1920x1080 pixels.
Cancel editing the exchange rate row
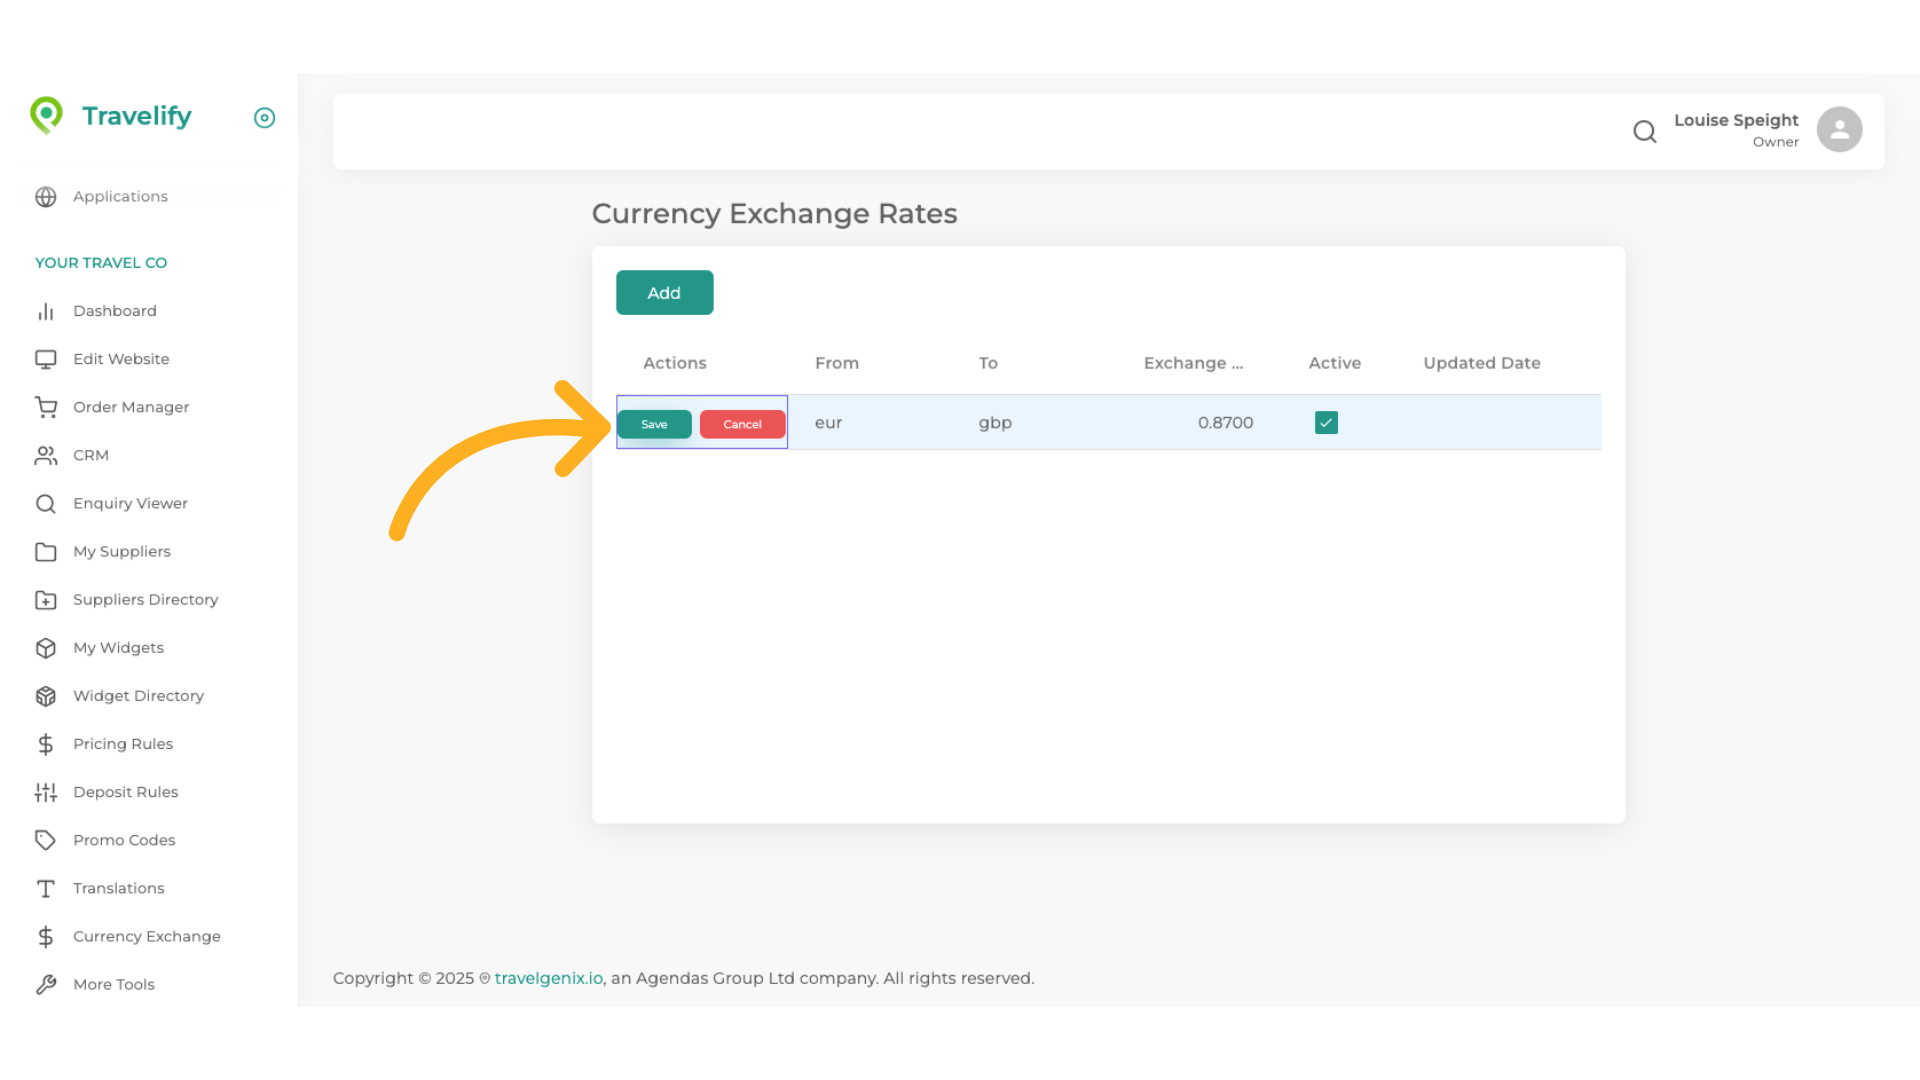click(x=742, y=424)
